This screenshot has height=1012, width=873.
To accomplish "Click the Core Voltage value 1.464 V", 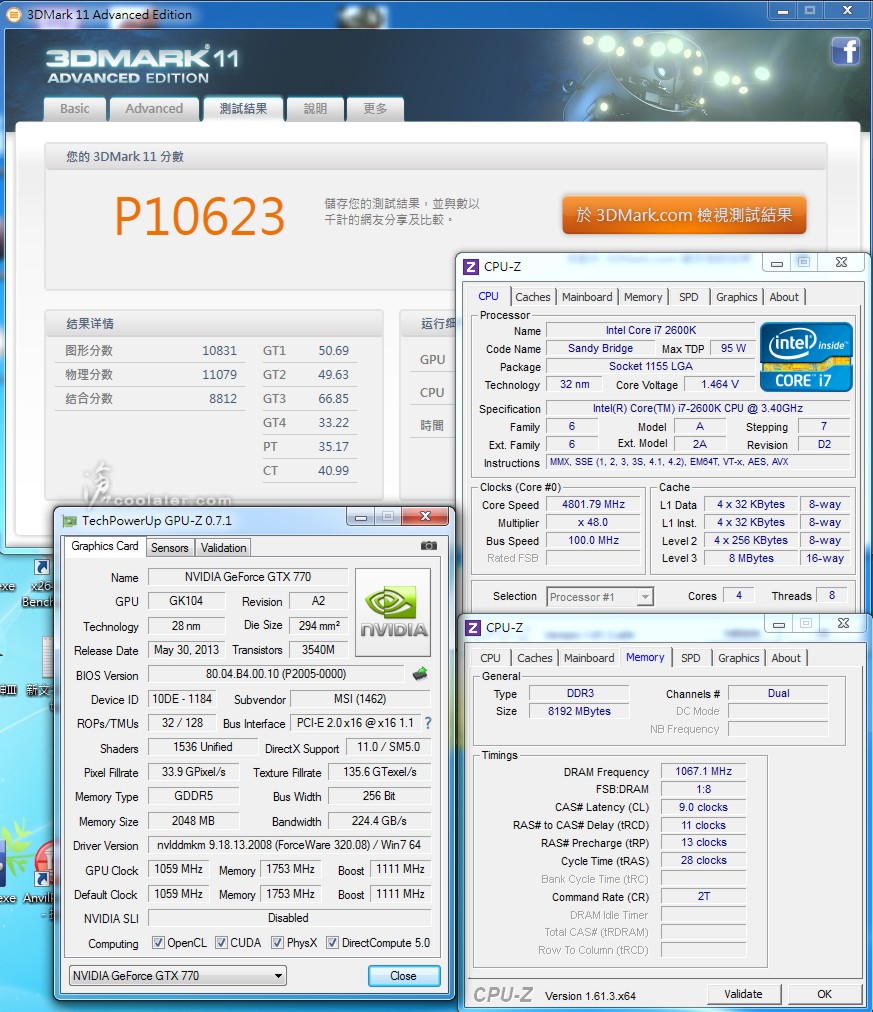I will pyautogui.click(x=720, y=384).
